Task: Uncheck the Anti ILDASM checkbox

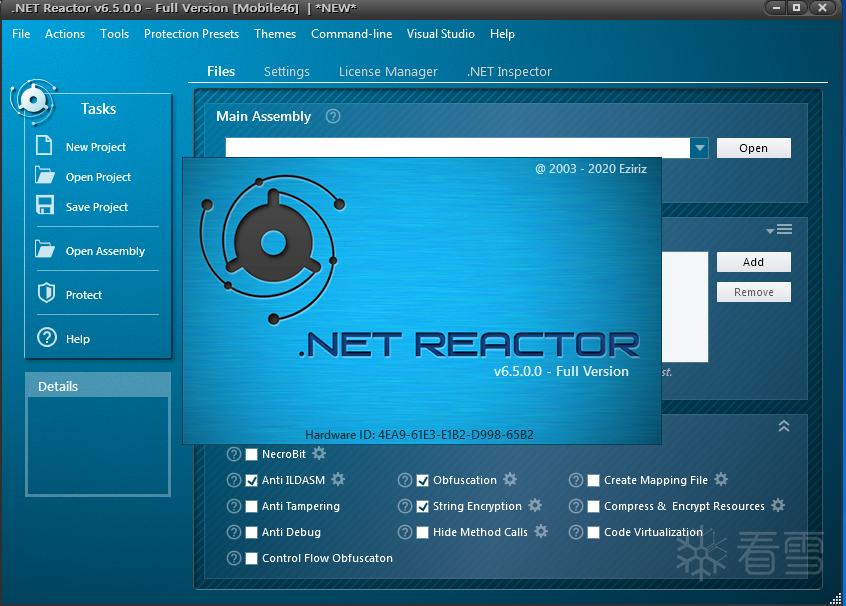Action: [251, 480]
